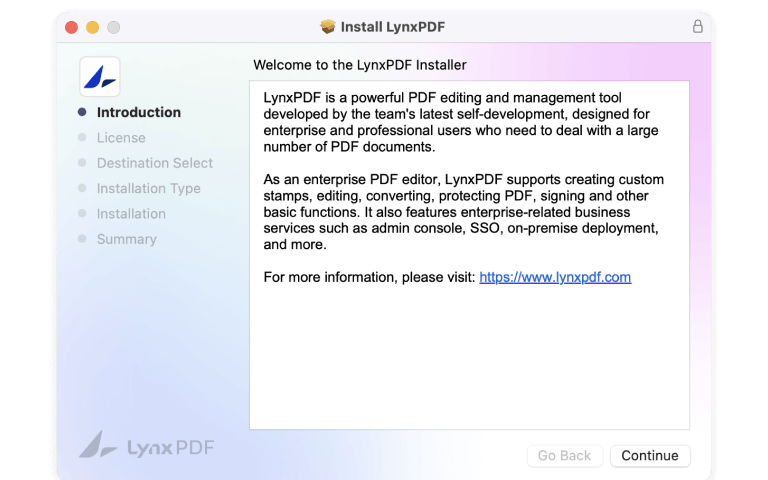The height and width of the screenshot is (480, 768).
Task: Click the LynxPDF logo at bottom left
Action: coord(146,445)
